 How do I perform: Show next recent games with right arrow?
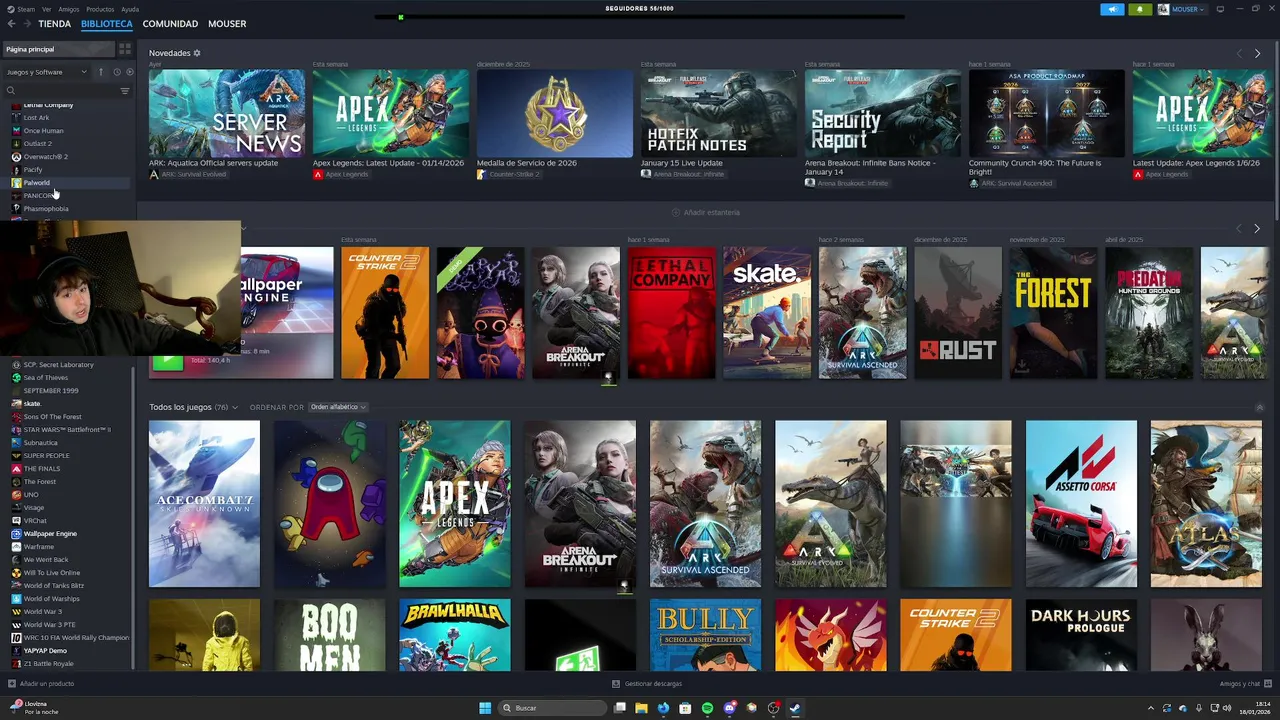[x=1257, y=228]
